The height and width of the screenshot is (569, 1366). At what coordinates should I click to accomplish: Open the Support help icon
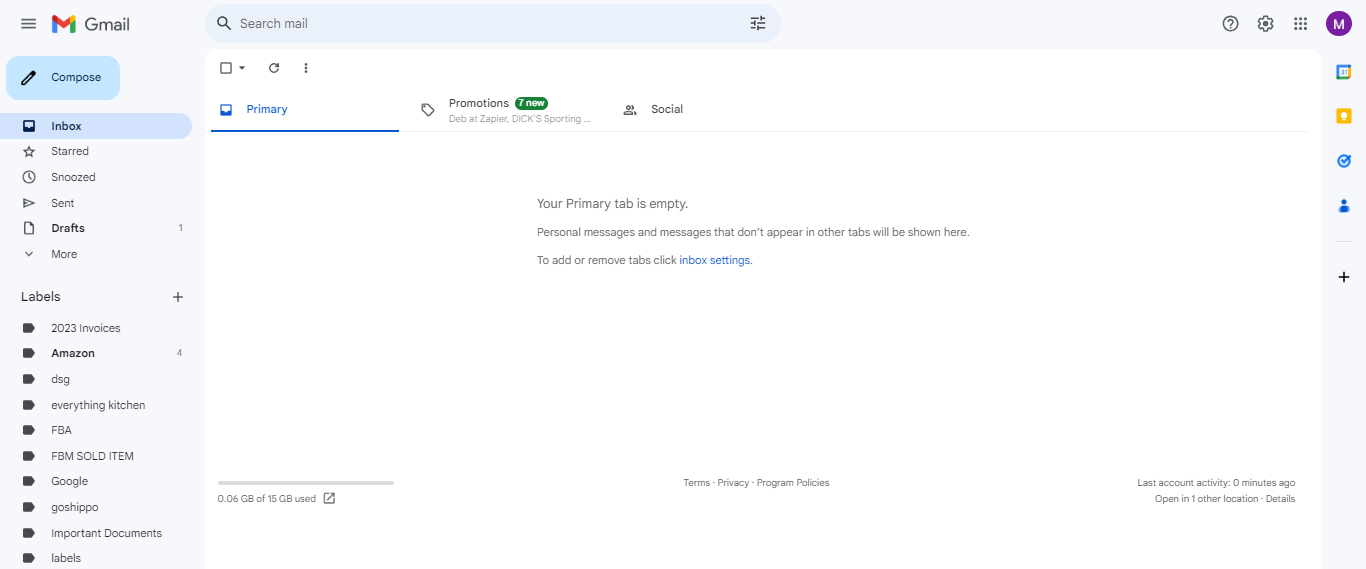(x=1231, y=24)
